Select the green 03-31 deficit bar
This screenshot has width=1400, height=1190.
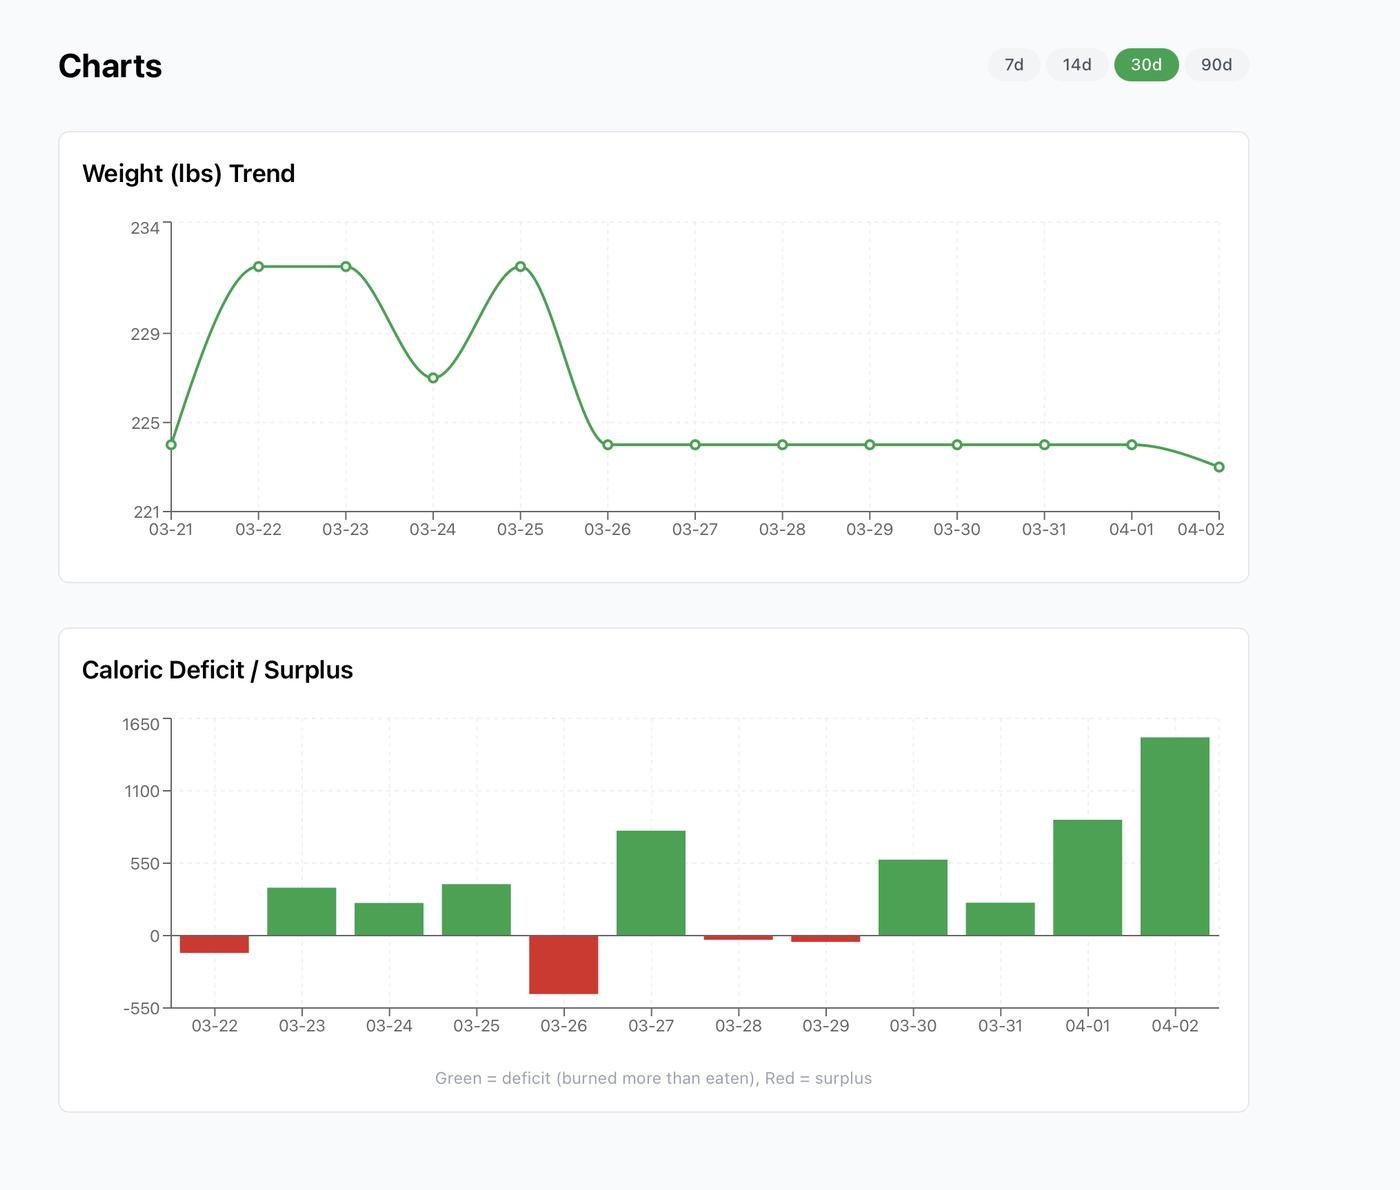pyautogui.click(x=1000, y=920)
